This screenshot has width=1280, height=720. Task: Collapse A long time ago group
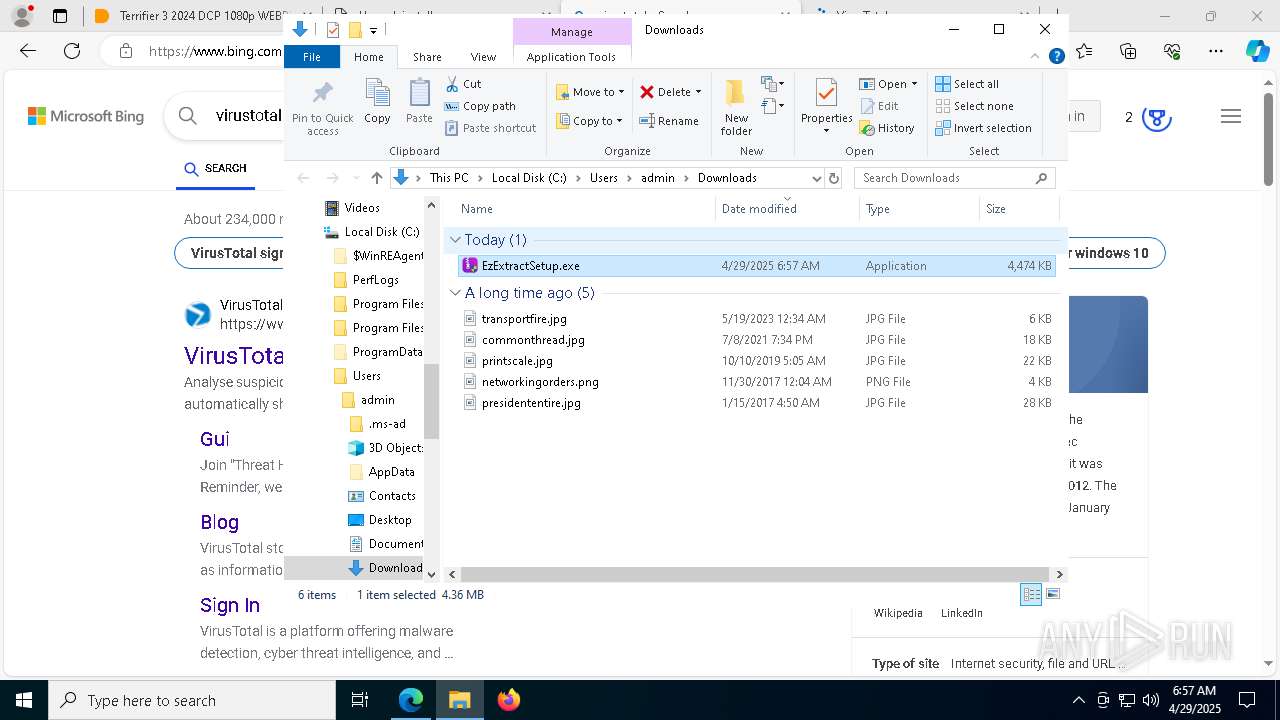pyautogui.click(x=455, y=293)
